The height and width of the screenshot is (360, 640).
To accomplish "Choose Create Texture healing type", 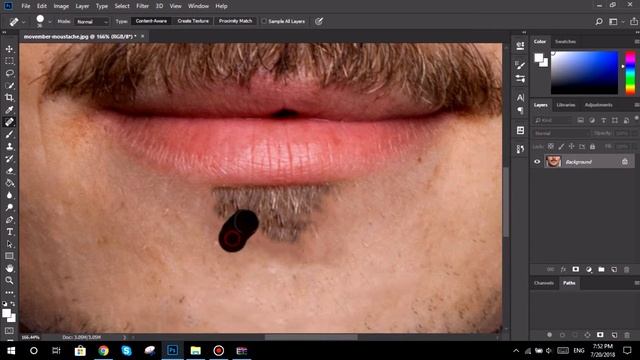I will pyautogui.click(x=193, y=21).
